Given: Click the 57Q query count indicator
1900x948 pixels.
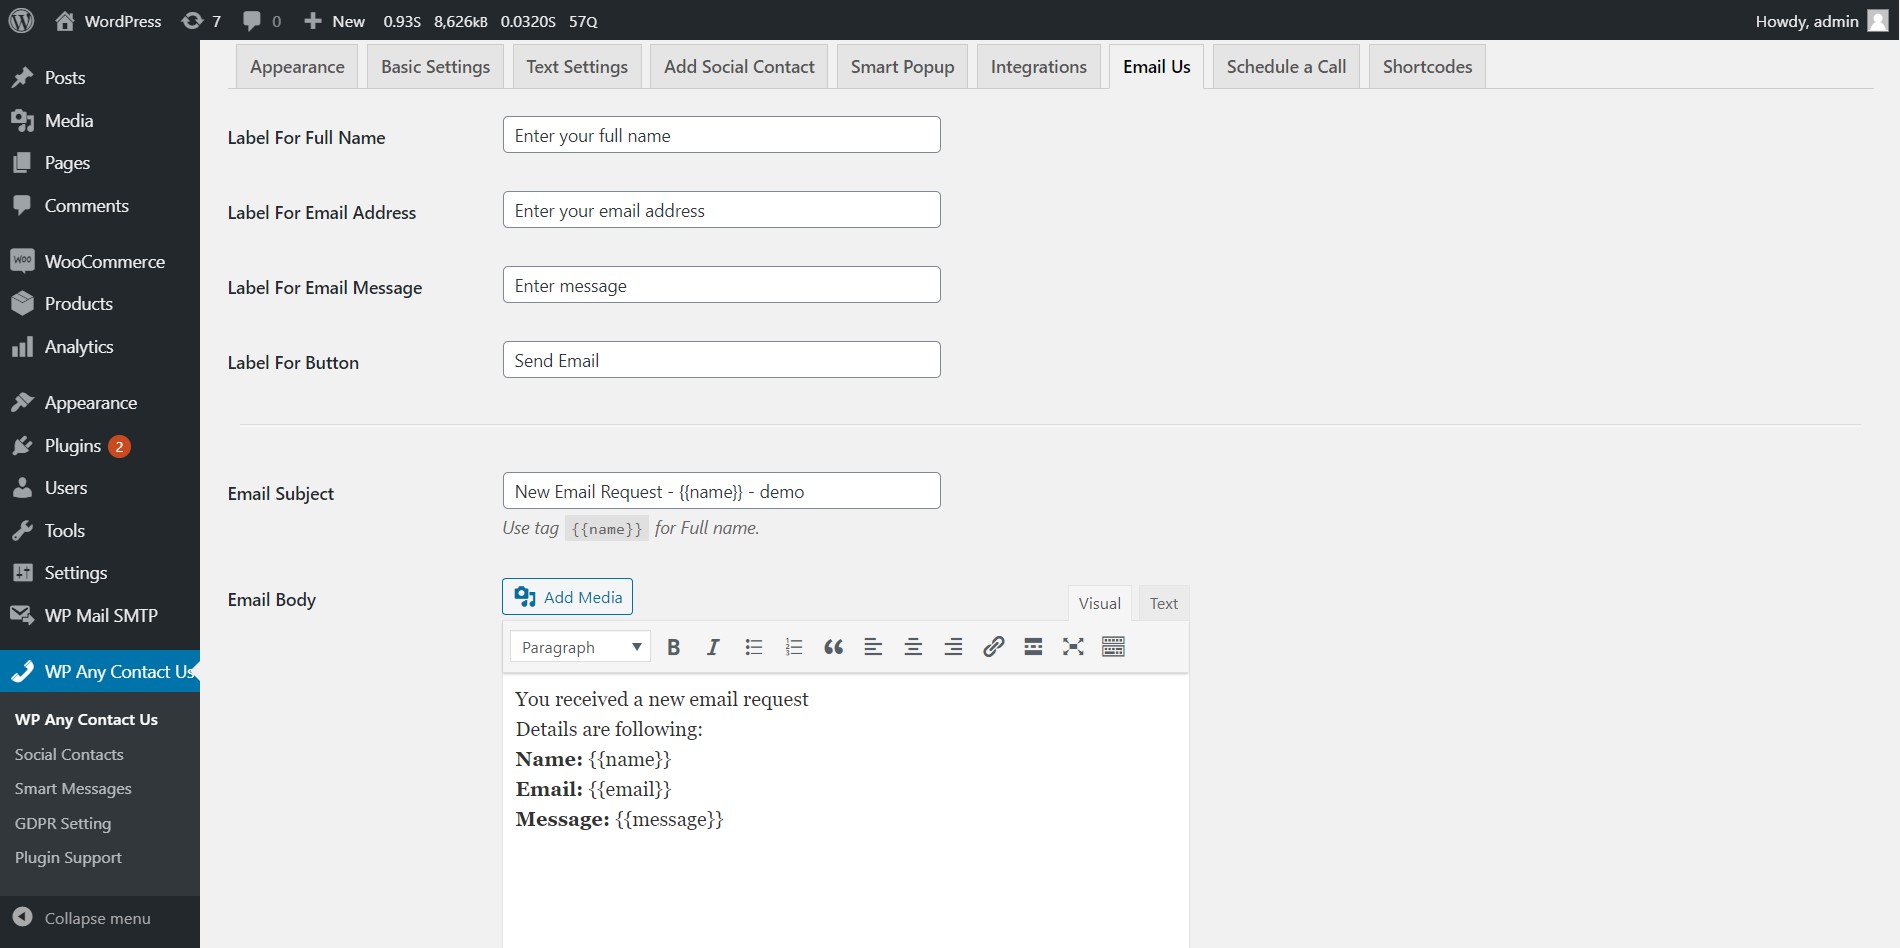Looking at the screenshot, I should (x=583, y=21).
